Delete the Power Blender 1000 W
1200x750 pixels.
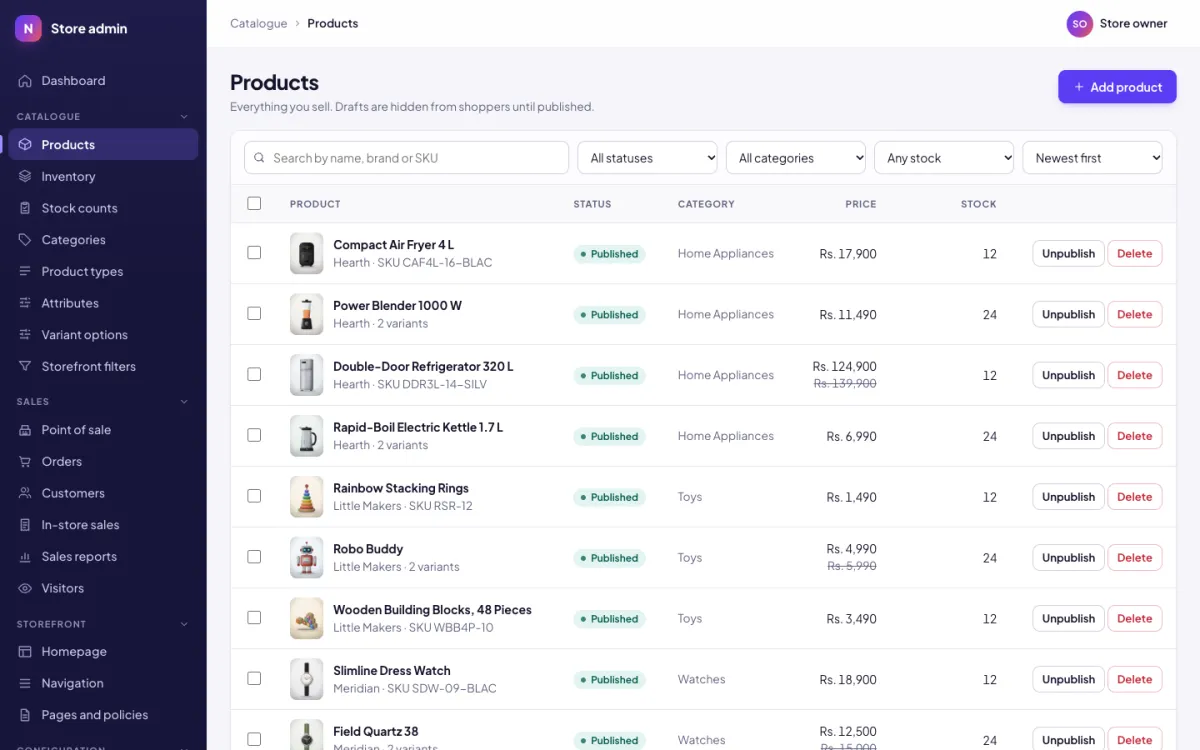1134,315
